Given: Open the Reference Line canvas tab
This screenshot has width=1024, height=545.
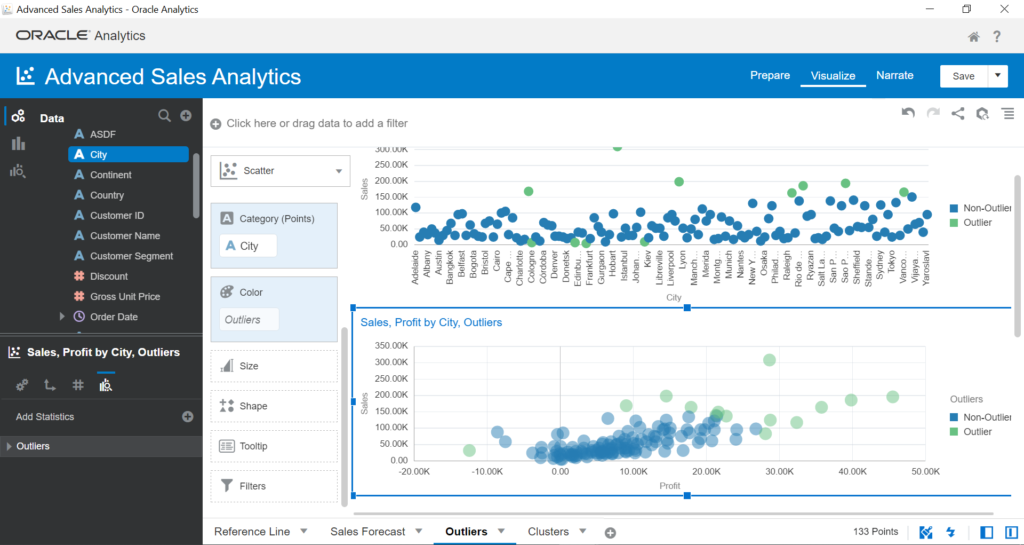Looking at the screenshot, I should pos(252,532).
